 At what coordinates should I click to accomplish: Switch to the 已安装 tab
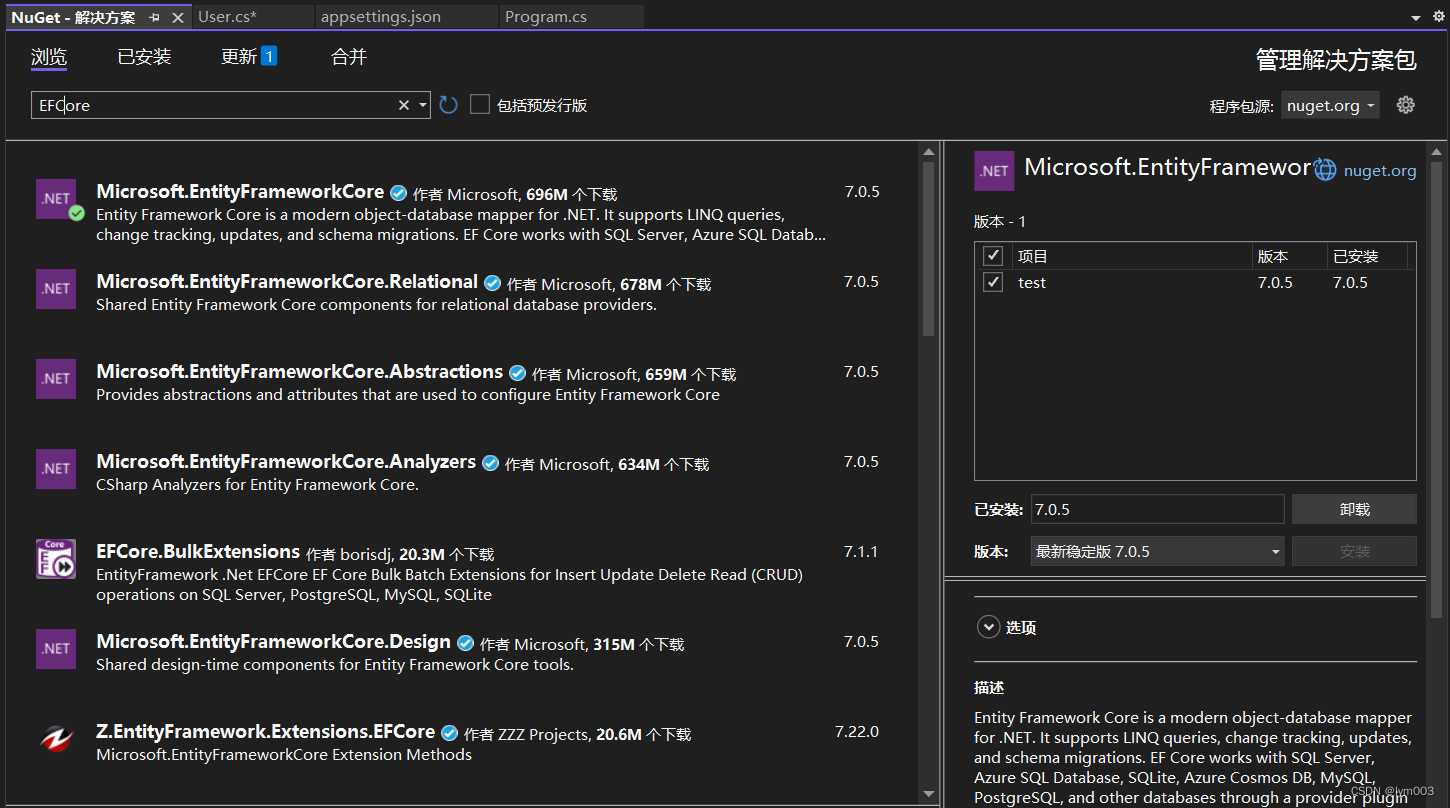point(144,57)
